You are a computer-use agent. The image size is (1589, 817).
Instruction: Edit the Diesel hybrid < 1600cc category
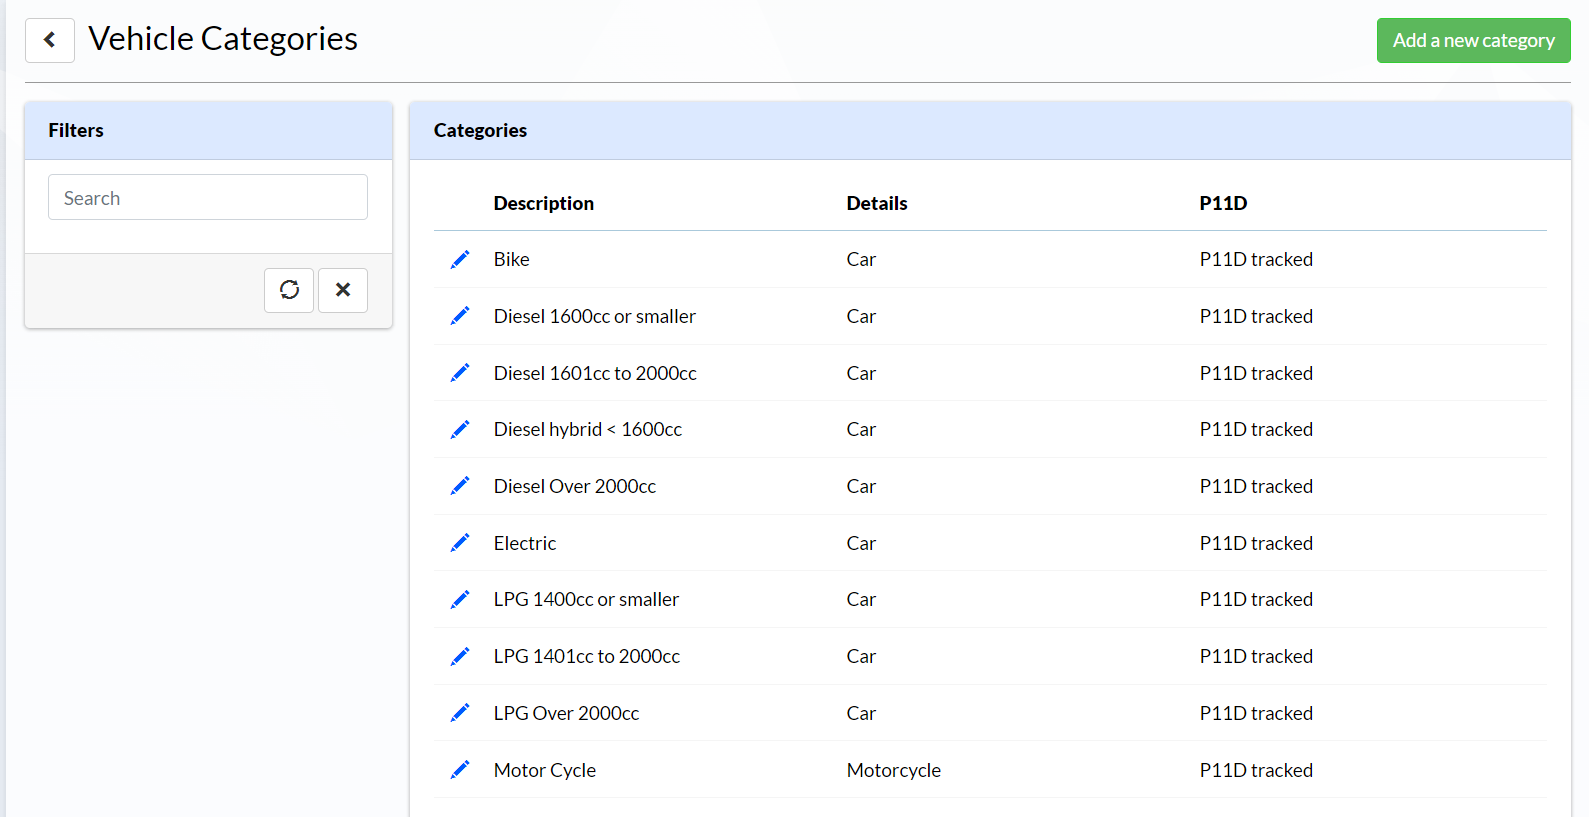tap(460, 429)
